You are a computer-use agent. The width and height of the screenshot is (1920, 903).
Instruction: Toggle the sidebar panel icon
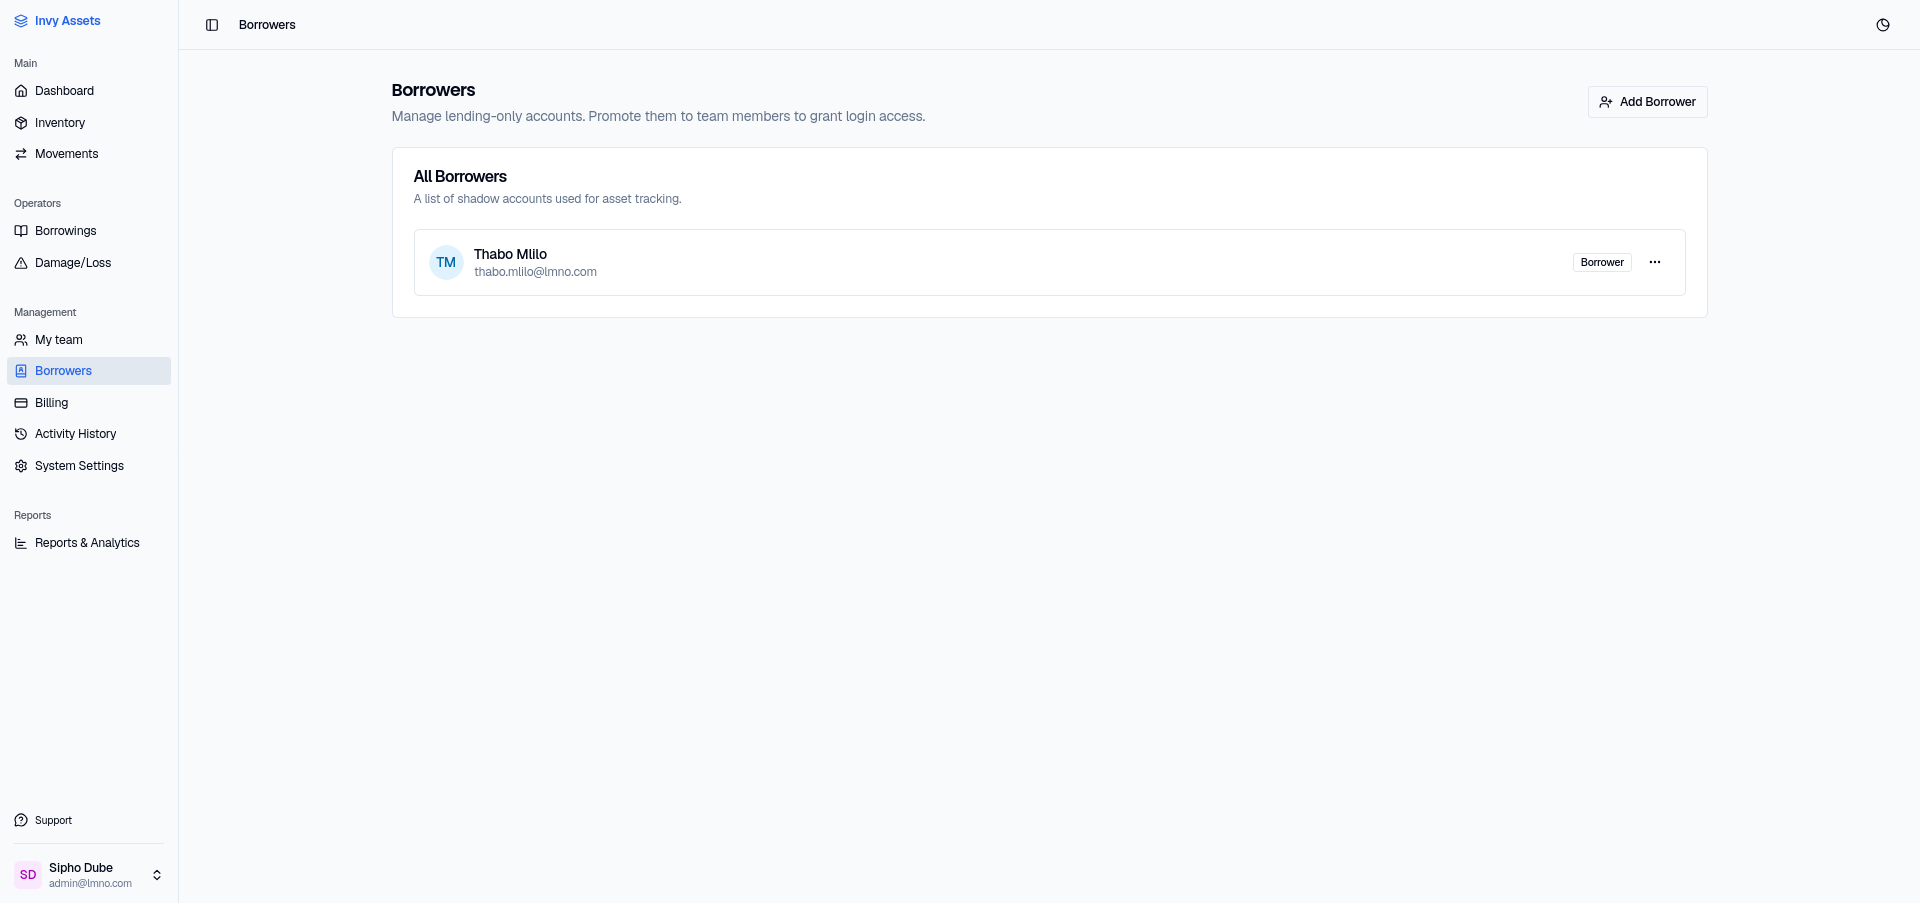(x=212, y=25)
